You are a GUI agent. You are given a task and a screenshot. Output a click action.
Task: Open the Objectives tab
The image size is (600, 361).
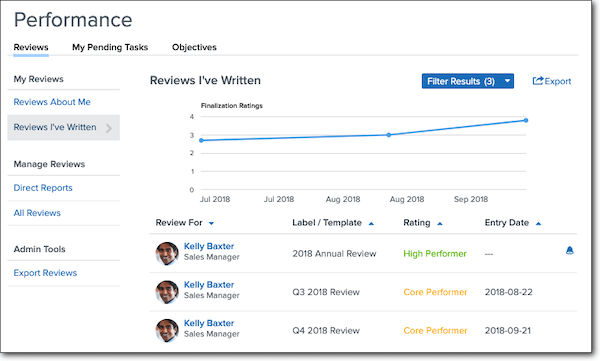(x=194, y=47)
